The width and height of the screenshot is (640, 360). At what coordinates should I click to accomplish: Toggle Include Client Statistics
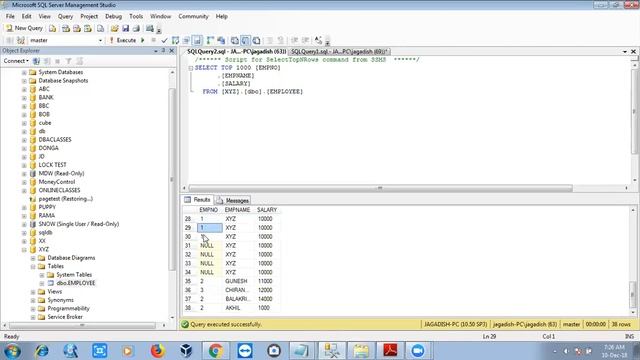[x=221, y=40]
